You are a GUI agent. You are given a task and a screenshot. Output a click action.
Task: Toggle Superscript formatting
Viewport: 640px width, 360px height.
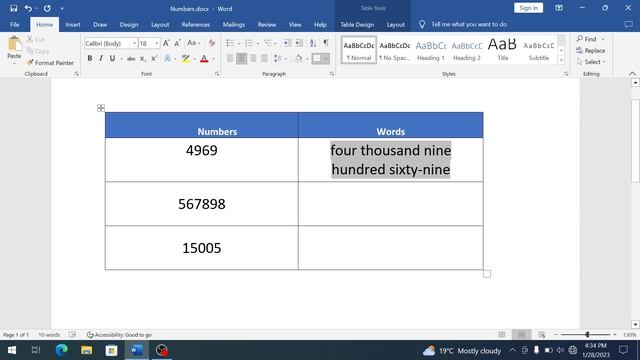(154, 58)
